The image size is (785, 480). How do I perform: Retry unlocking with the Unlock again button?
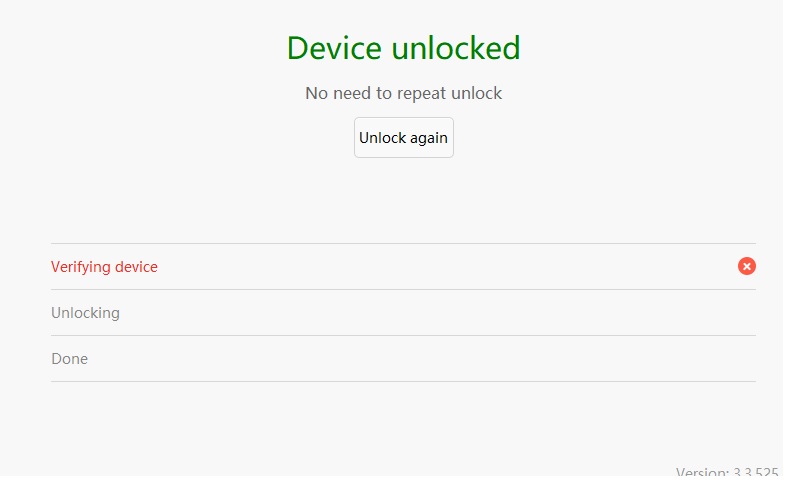click(403, 138)
